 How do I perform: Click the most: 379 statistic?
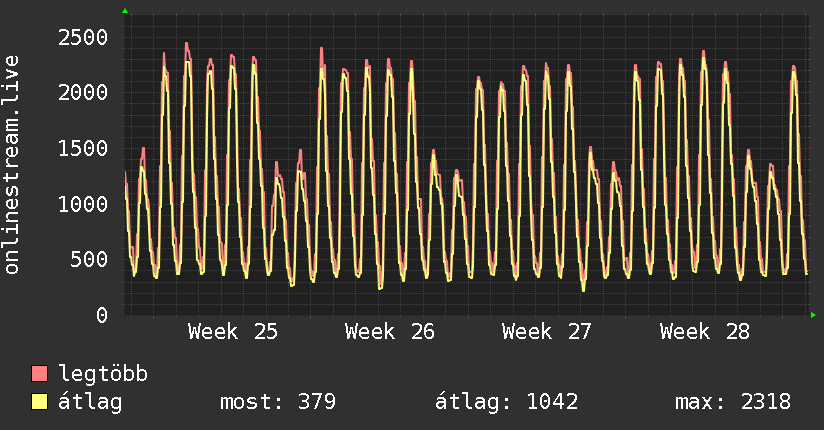(278, 402)
